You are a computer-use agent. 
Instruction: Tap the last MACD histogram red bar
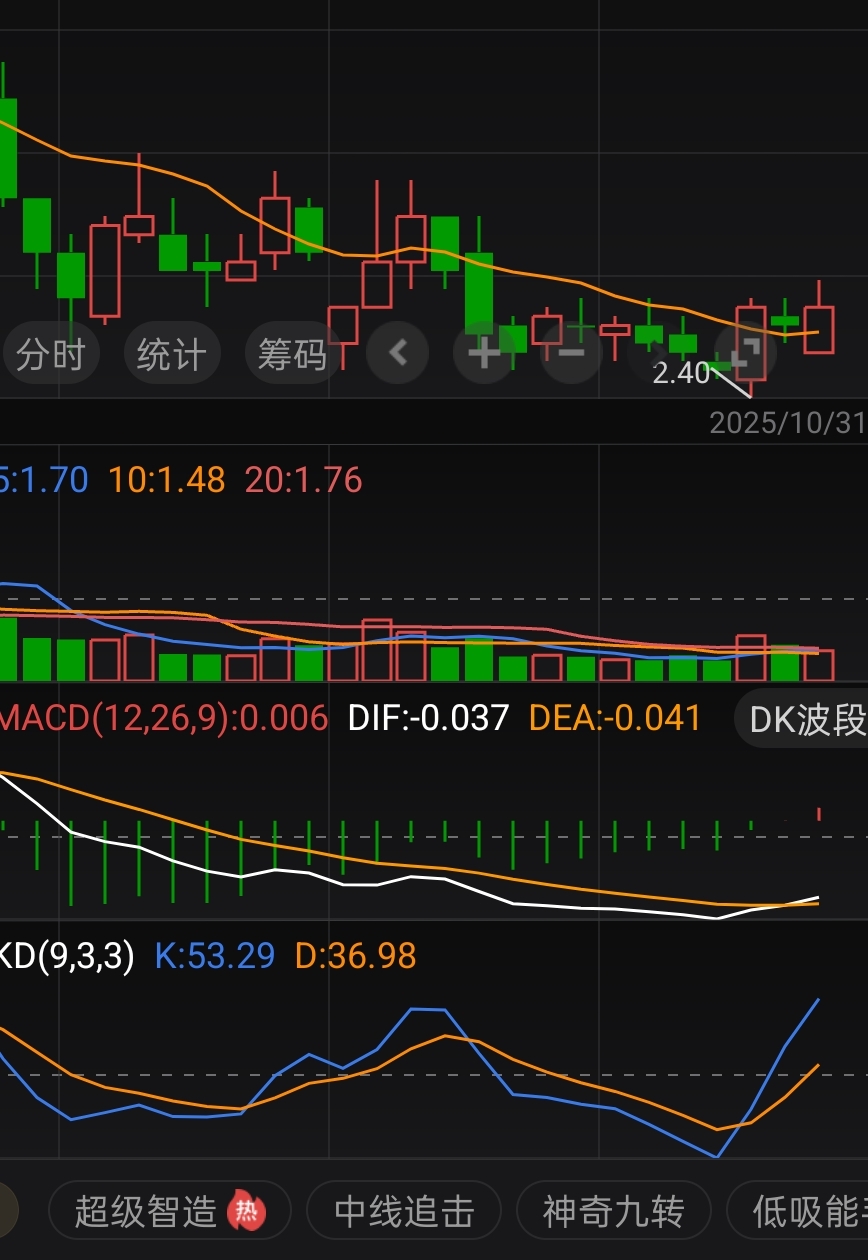click(819, 814)
